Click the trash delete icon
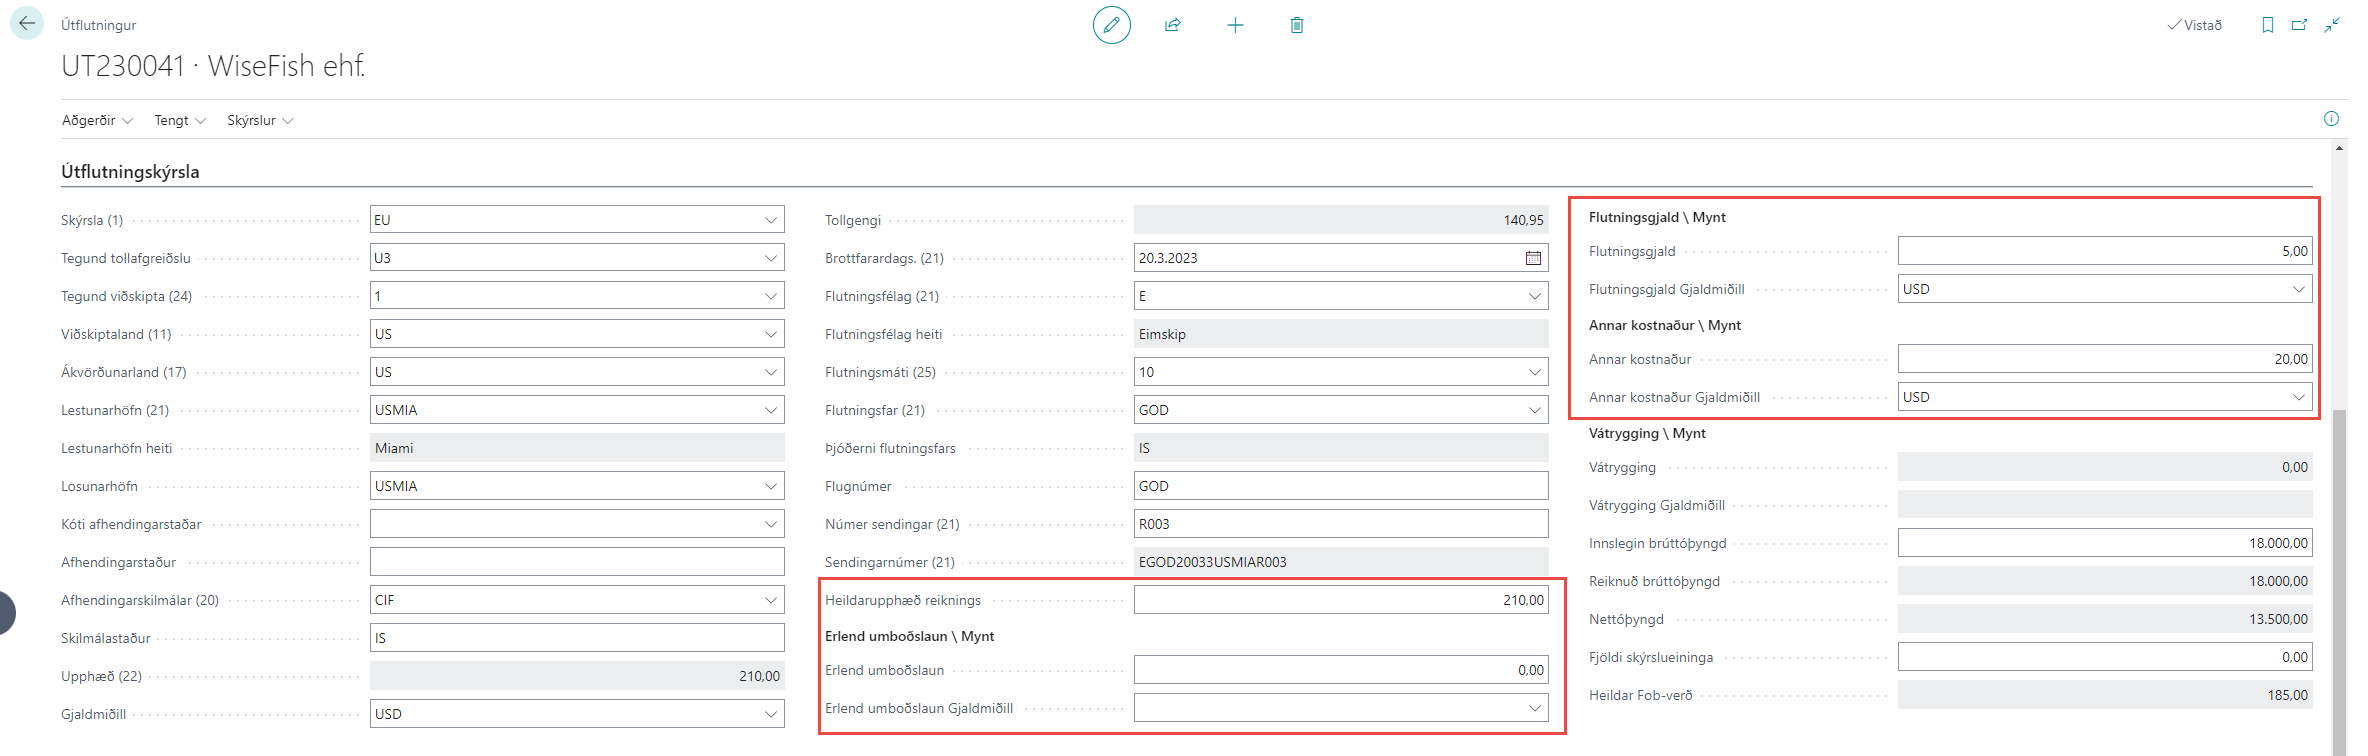 click(1297, 25)
